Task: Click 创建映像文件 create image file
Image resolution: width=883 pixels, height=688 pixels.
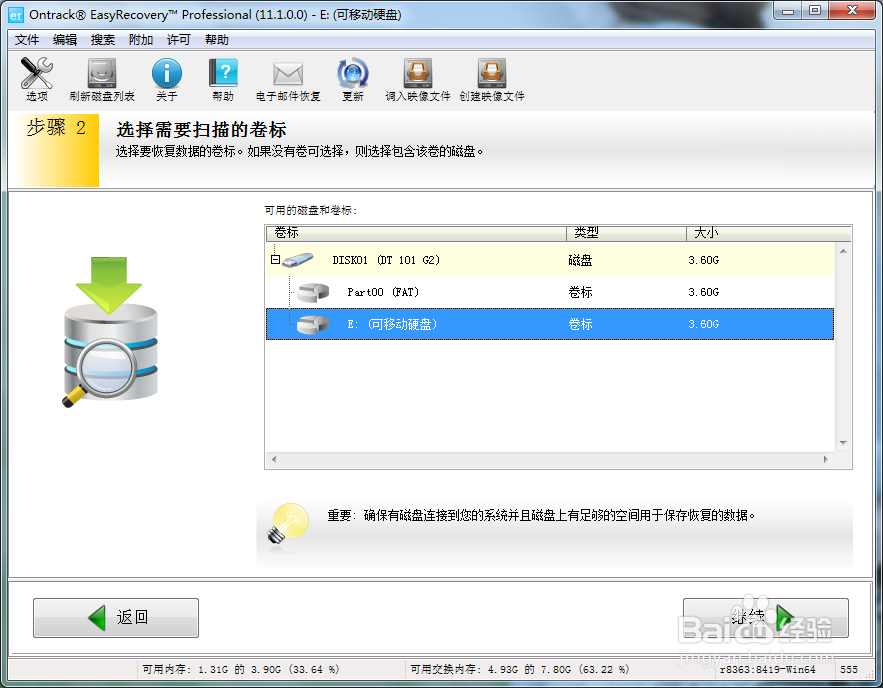Action: 492,80
